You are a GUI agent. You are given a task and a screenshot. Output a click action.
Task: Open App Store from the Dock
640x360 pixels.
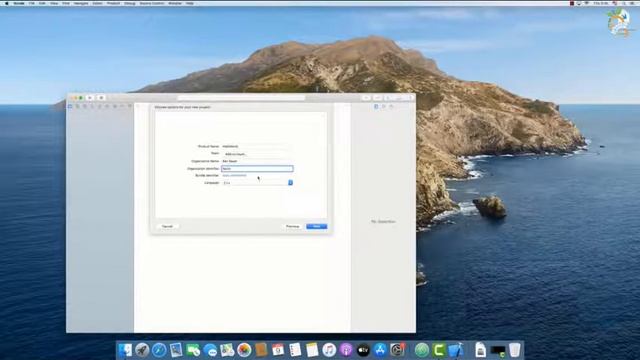[x=380, y=350]
